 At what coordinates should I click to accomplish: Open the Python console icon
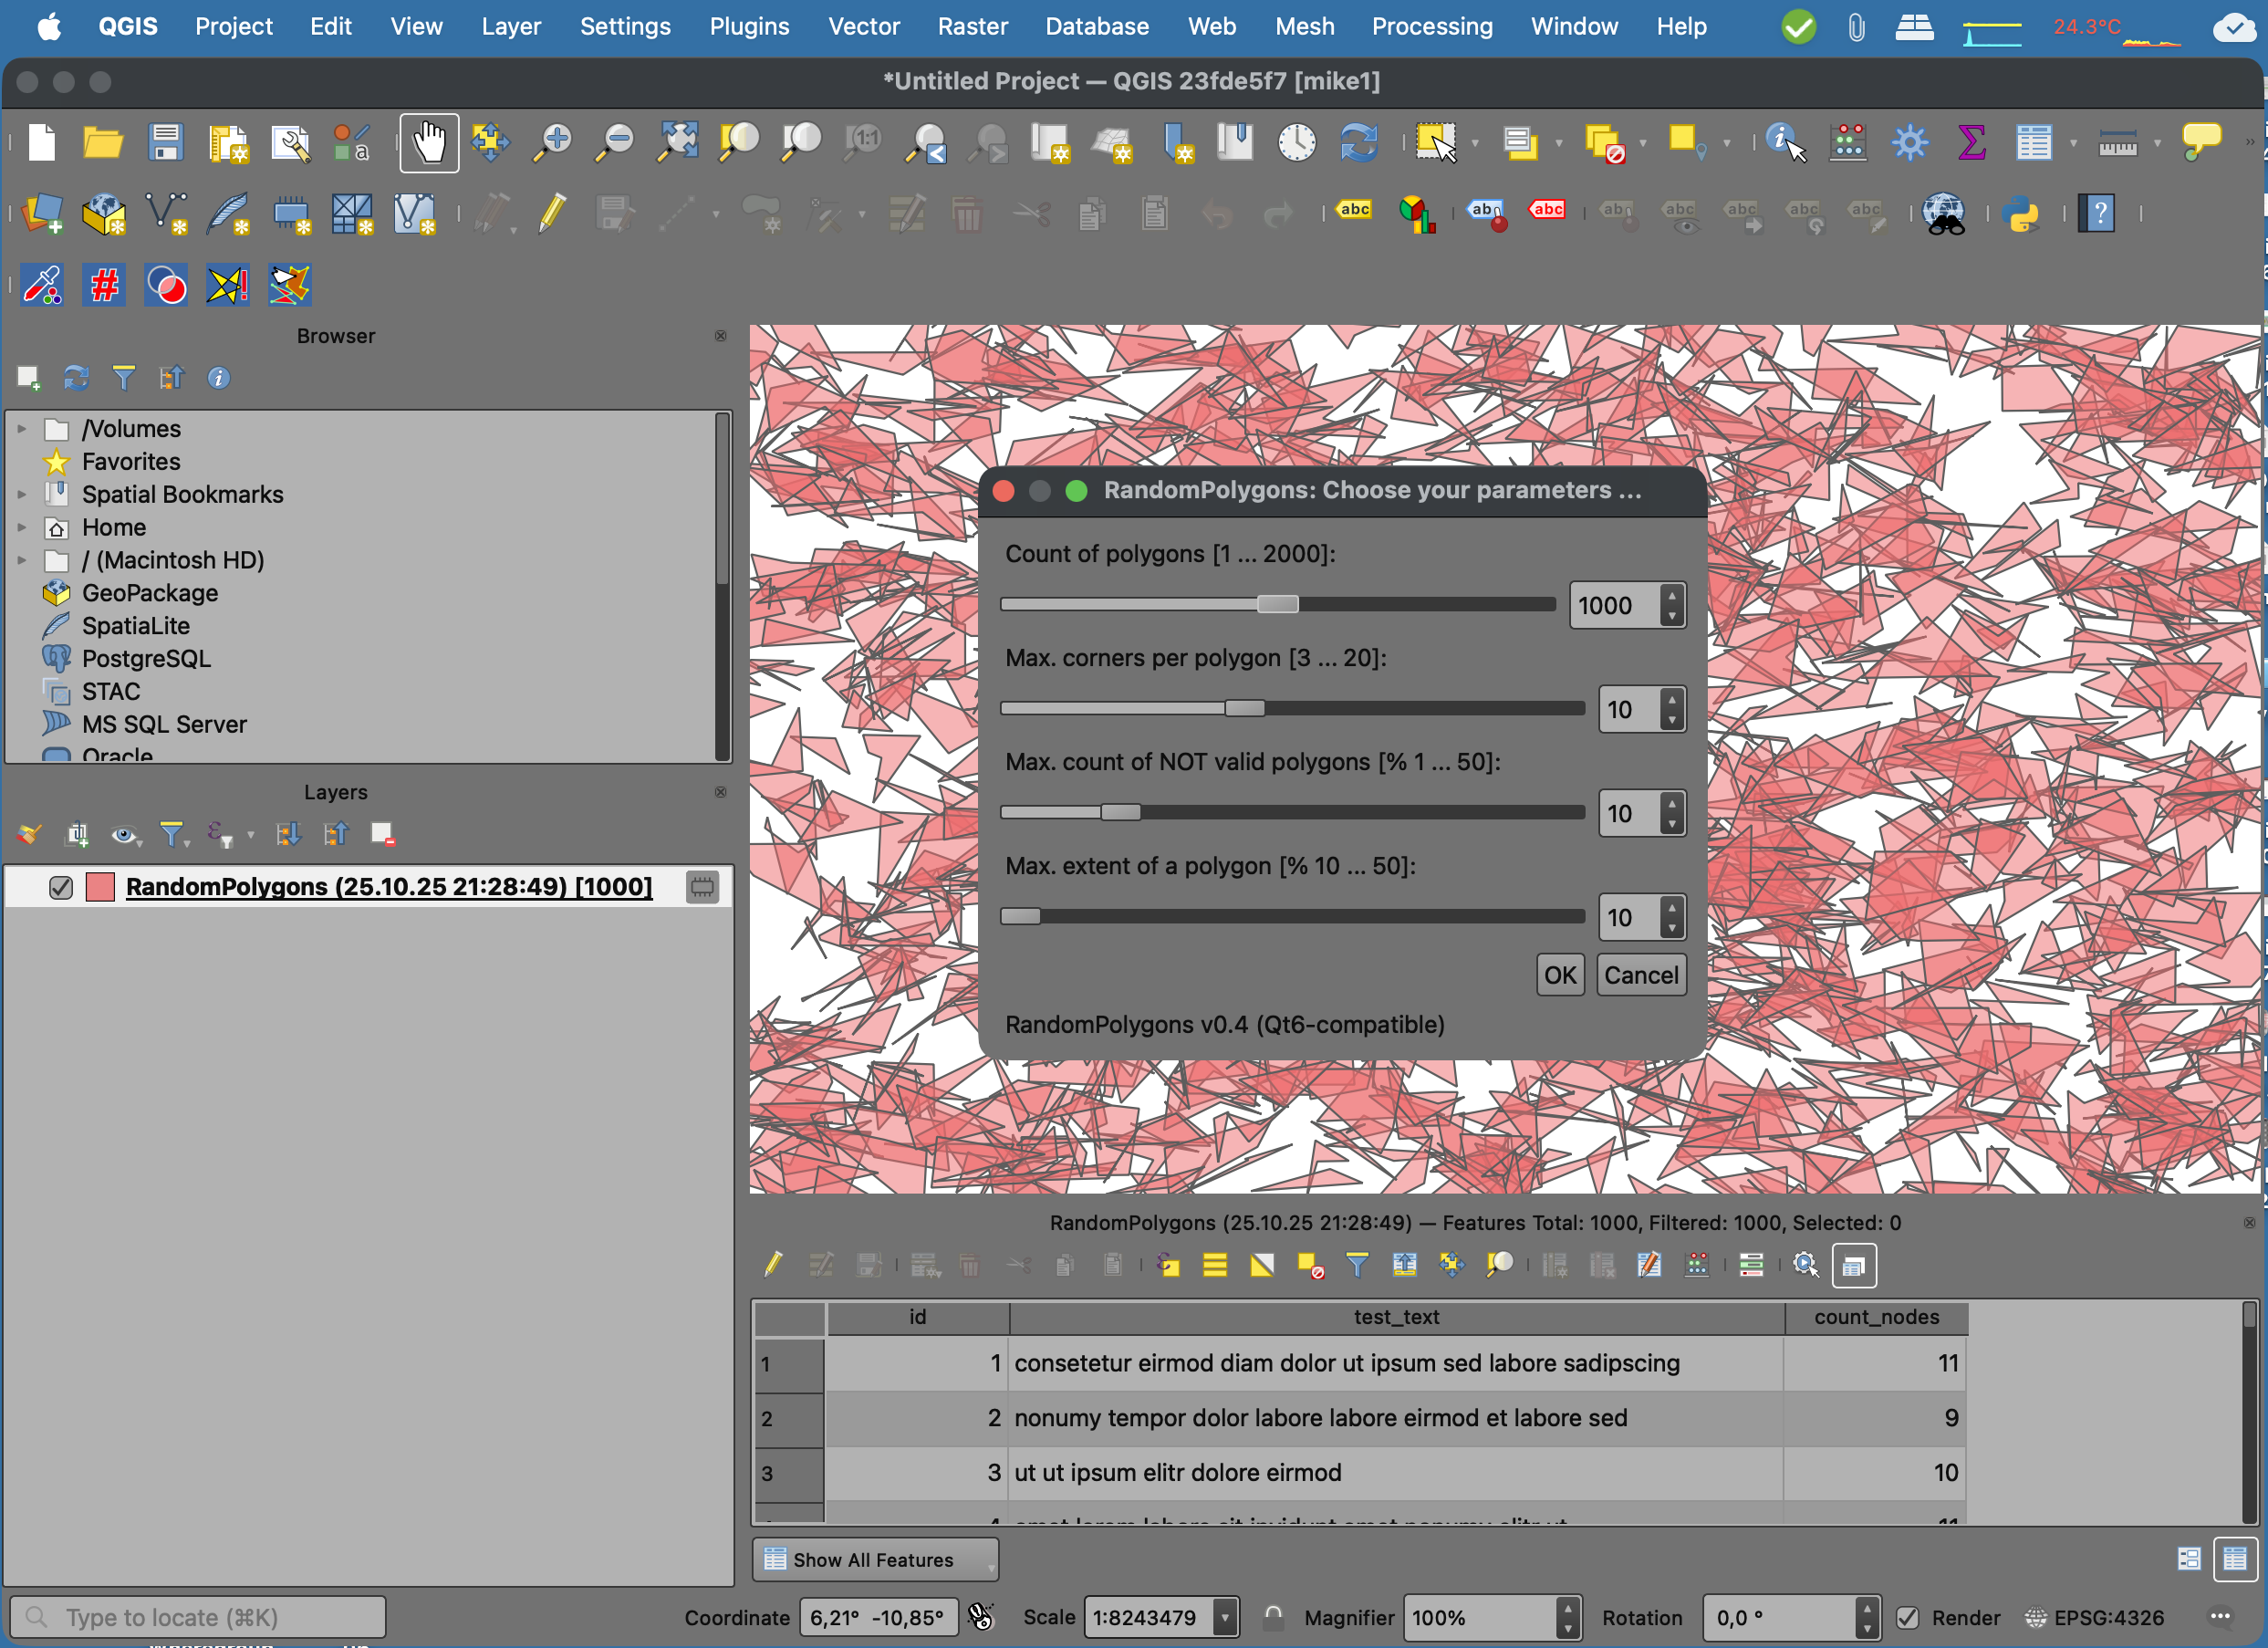(x=2022, y=214)
